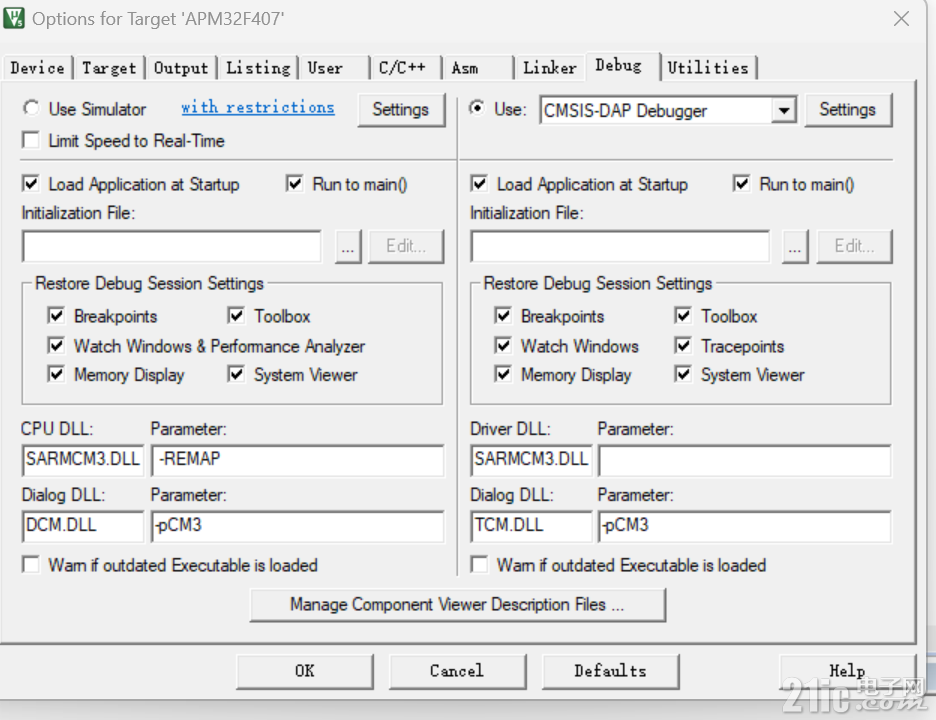Click the -REMAP parameter field
This screenshot has height=720, width=936.
tap(297, 460)
